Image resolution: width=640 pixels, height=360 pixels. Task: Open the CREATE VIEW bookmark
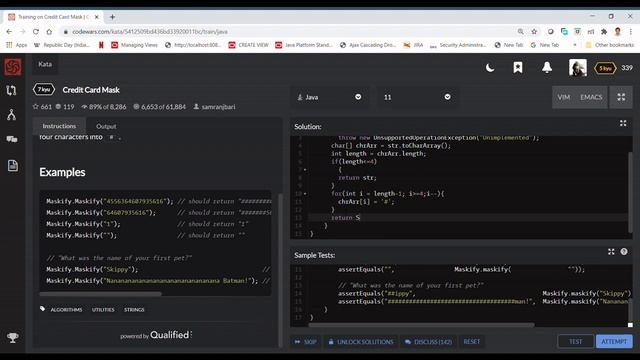click(249, 45)
